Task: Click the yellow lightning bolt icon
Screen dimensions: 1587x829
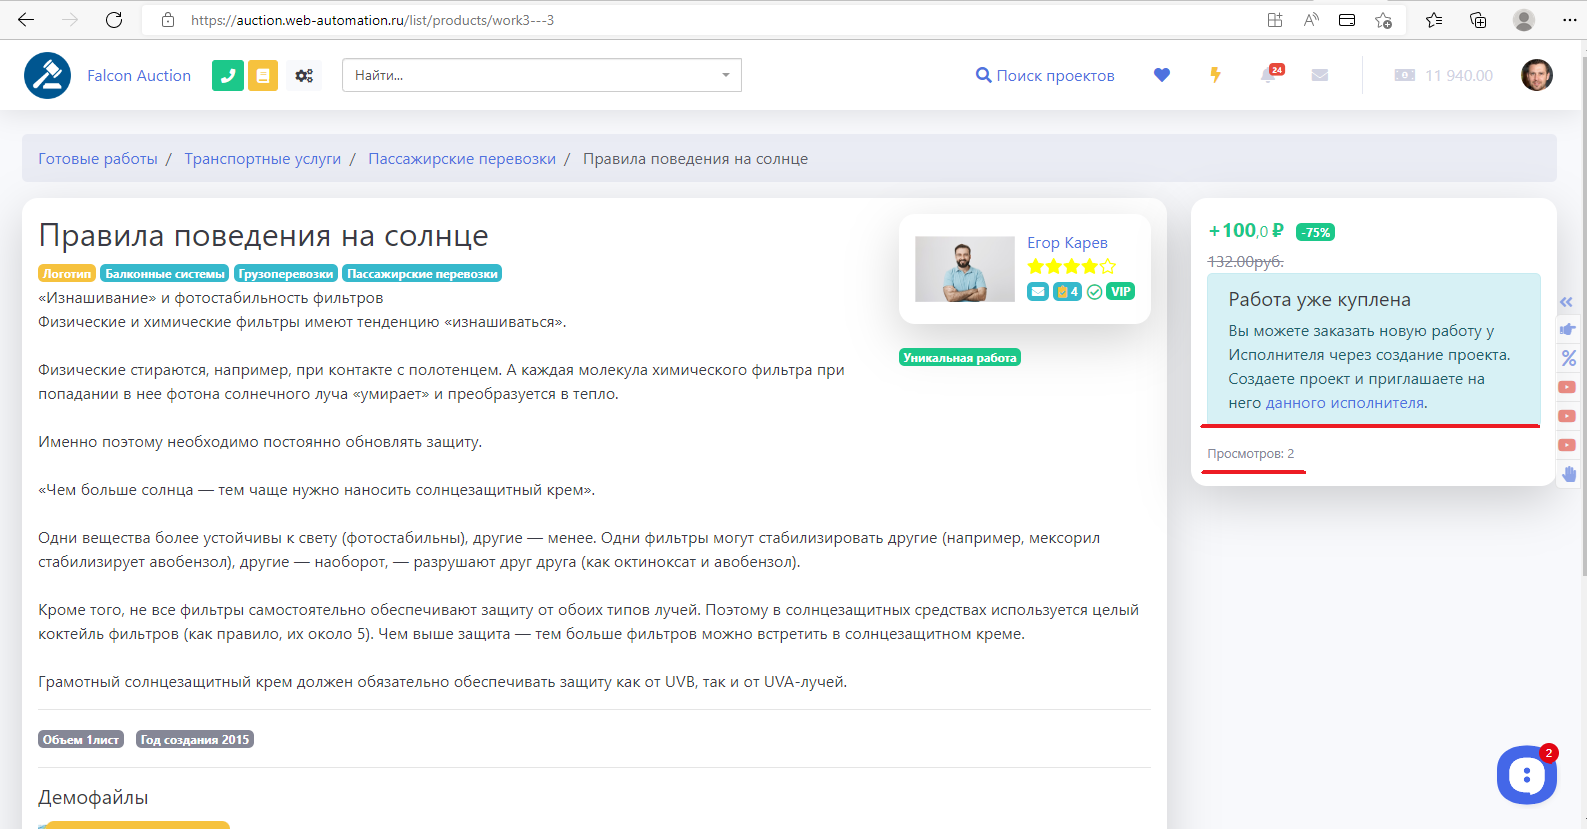Action: point(1215,75)
